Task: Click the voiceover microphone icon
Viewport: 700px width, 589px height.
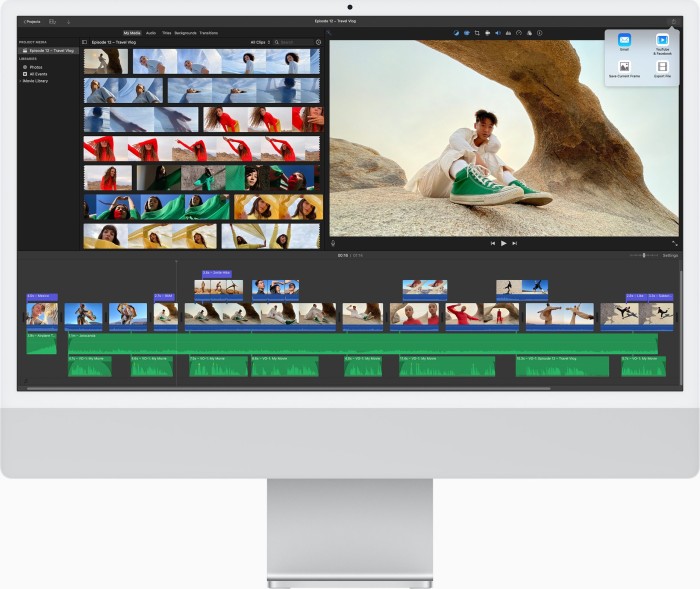Action: point(333,242)
